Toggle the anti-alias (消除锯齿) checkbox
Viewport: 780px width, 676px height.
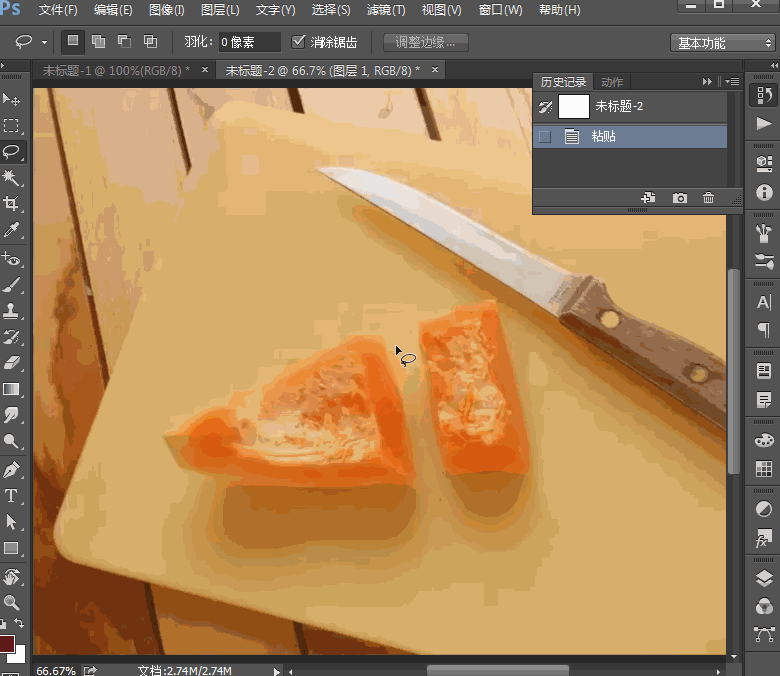click(298, 42)
